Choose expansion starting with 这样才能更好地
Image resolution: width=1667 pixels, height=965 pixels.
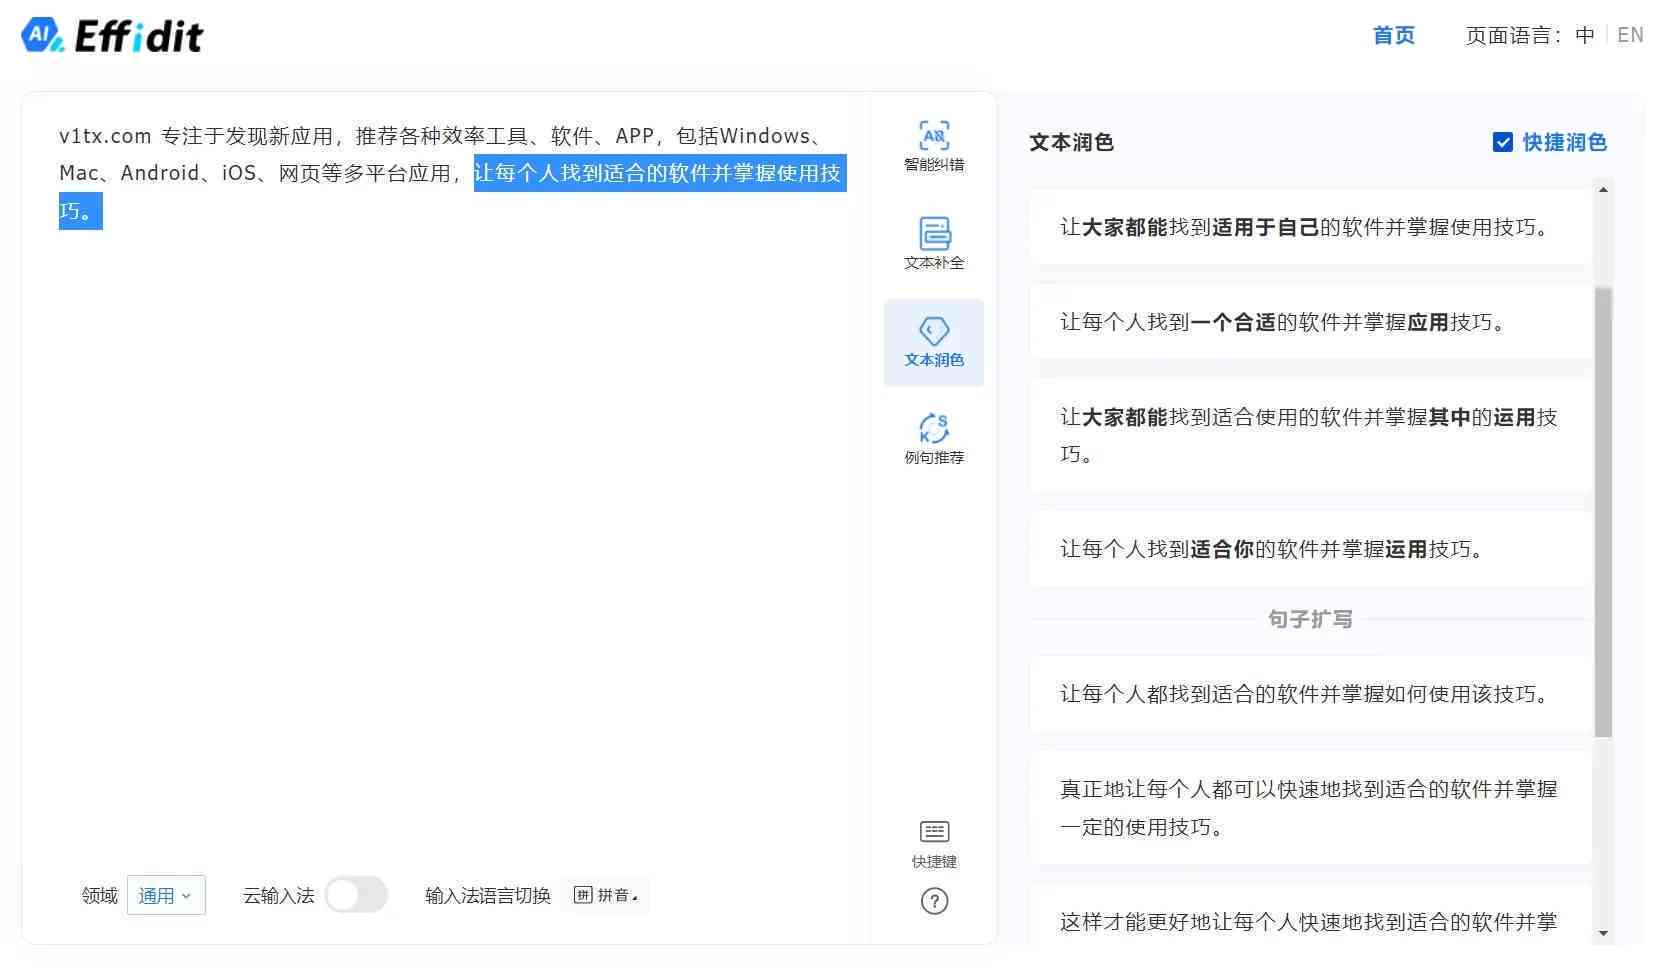point(1310,915)
